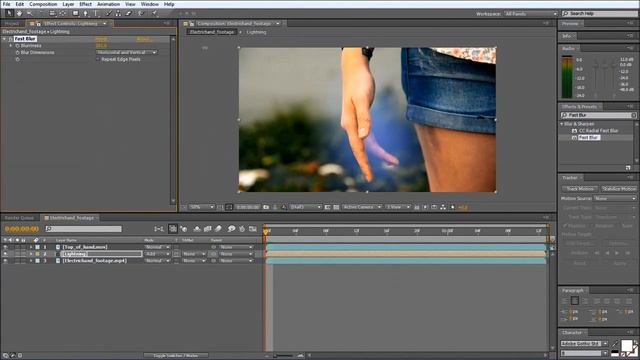The width and height of the screenshot is (640, 360).
Task: Open Motion Source dropdown in Tracker
Action: tap(615, 198)
